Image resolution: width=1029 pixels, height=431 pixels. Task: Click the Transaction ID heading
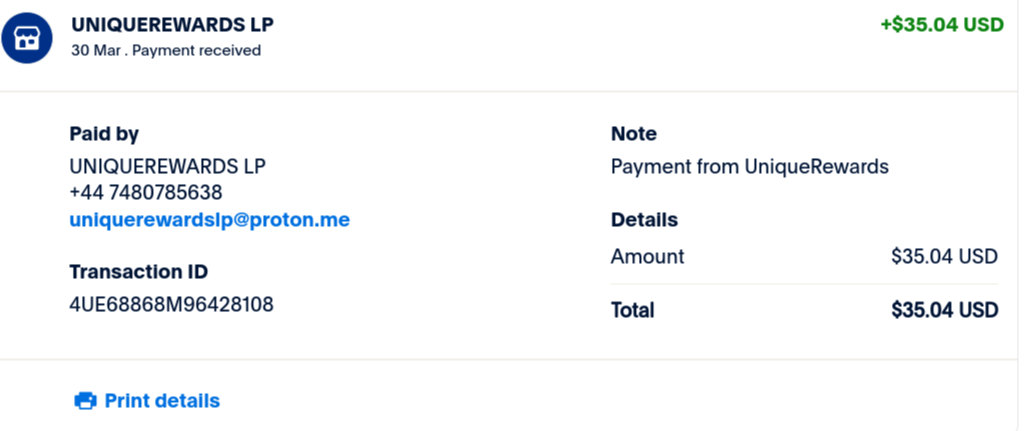coord(138,272)
